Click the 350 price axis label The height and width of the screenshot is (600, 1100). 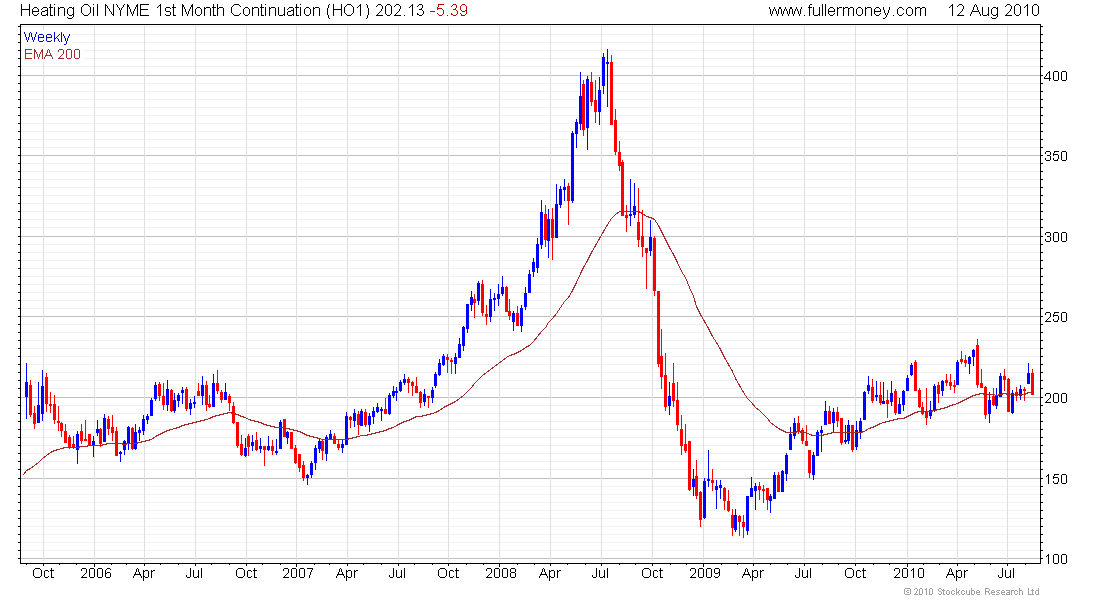[x=1055, y=156]
